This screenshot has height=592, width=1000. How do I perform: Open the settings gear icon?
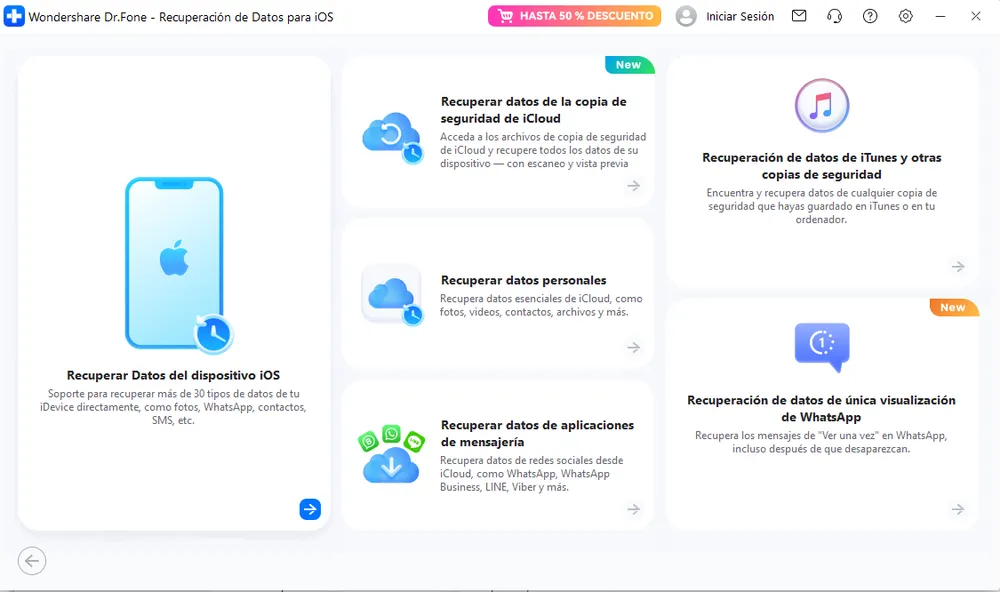906,16
